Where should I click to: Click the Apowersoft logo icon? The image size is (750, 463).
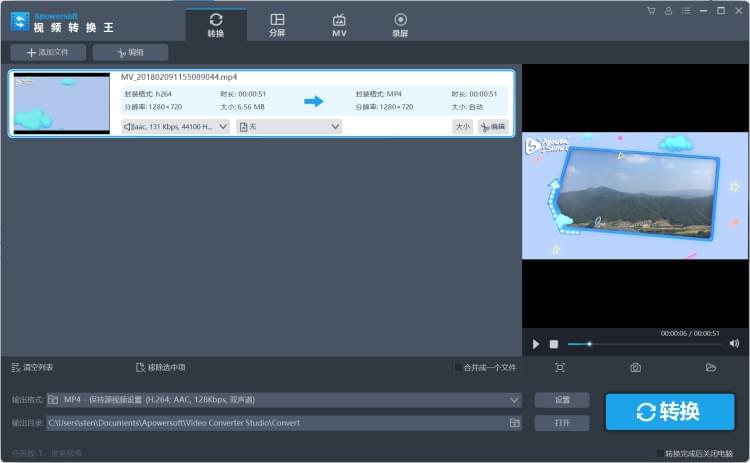click(x=20, y=22)
